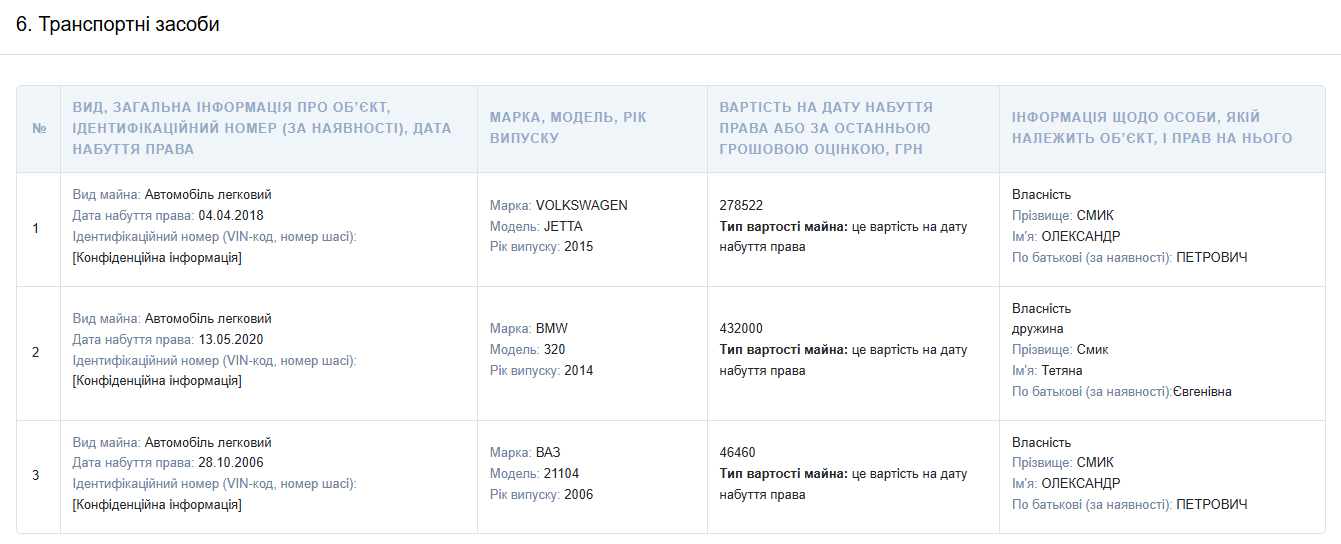Image resolution: width=1341 pixels, height=544 pixels.
Task: Select the BMW brand text
Action: point(551,328)
